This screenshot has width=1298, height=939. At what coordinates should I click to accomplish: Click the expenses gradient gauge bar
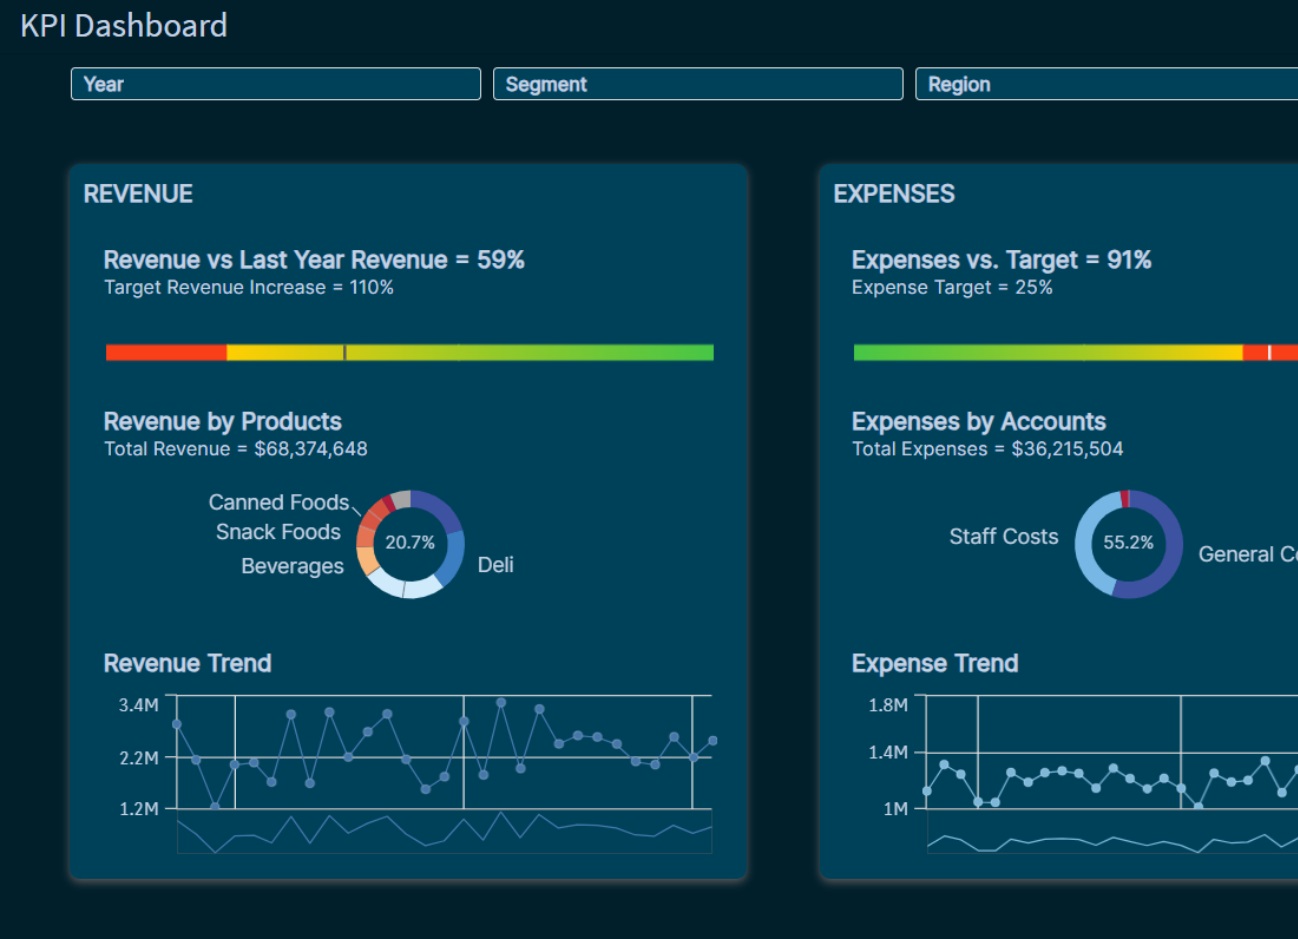tap(1076, 352)
